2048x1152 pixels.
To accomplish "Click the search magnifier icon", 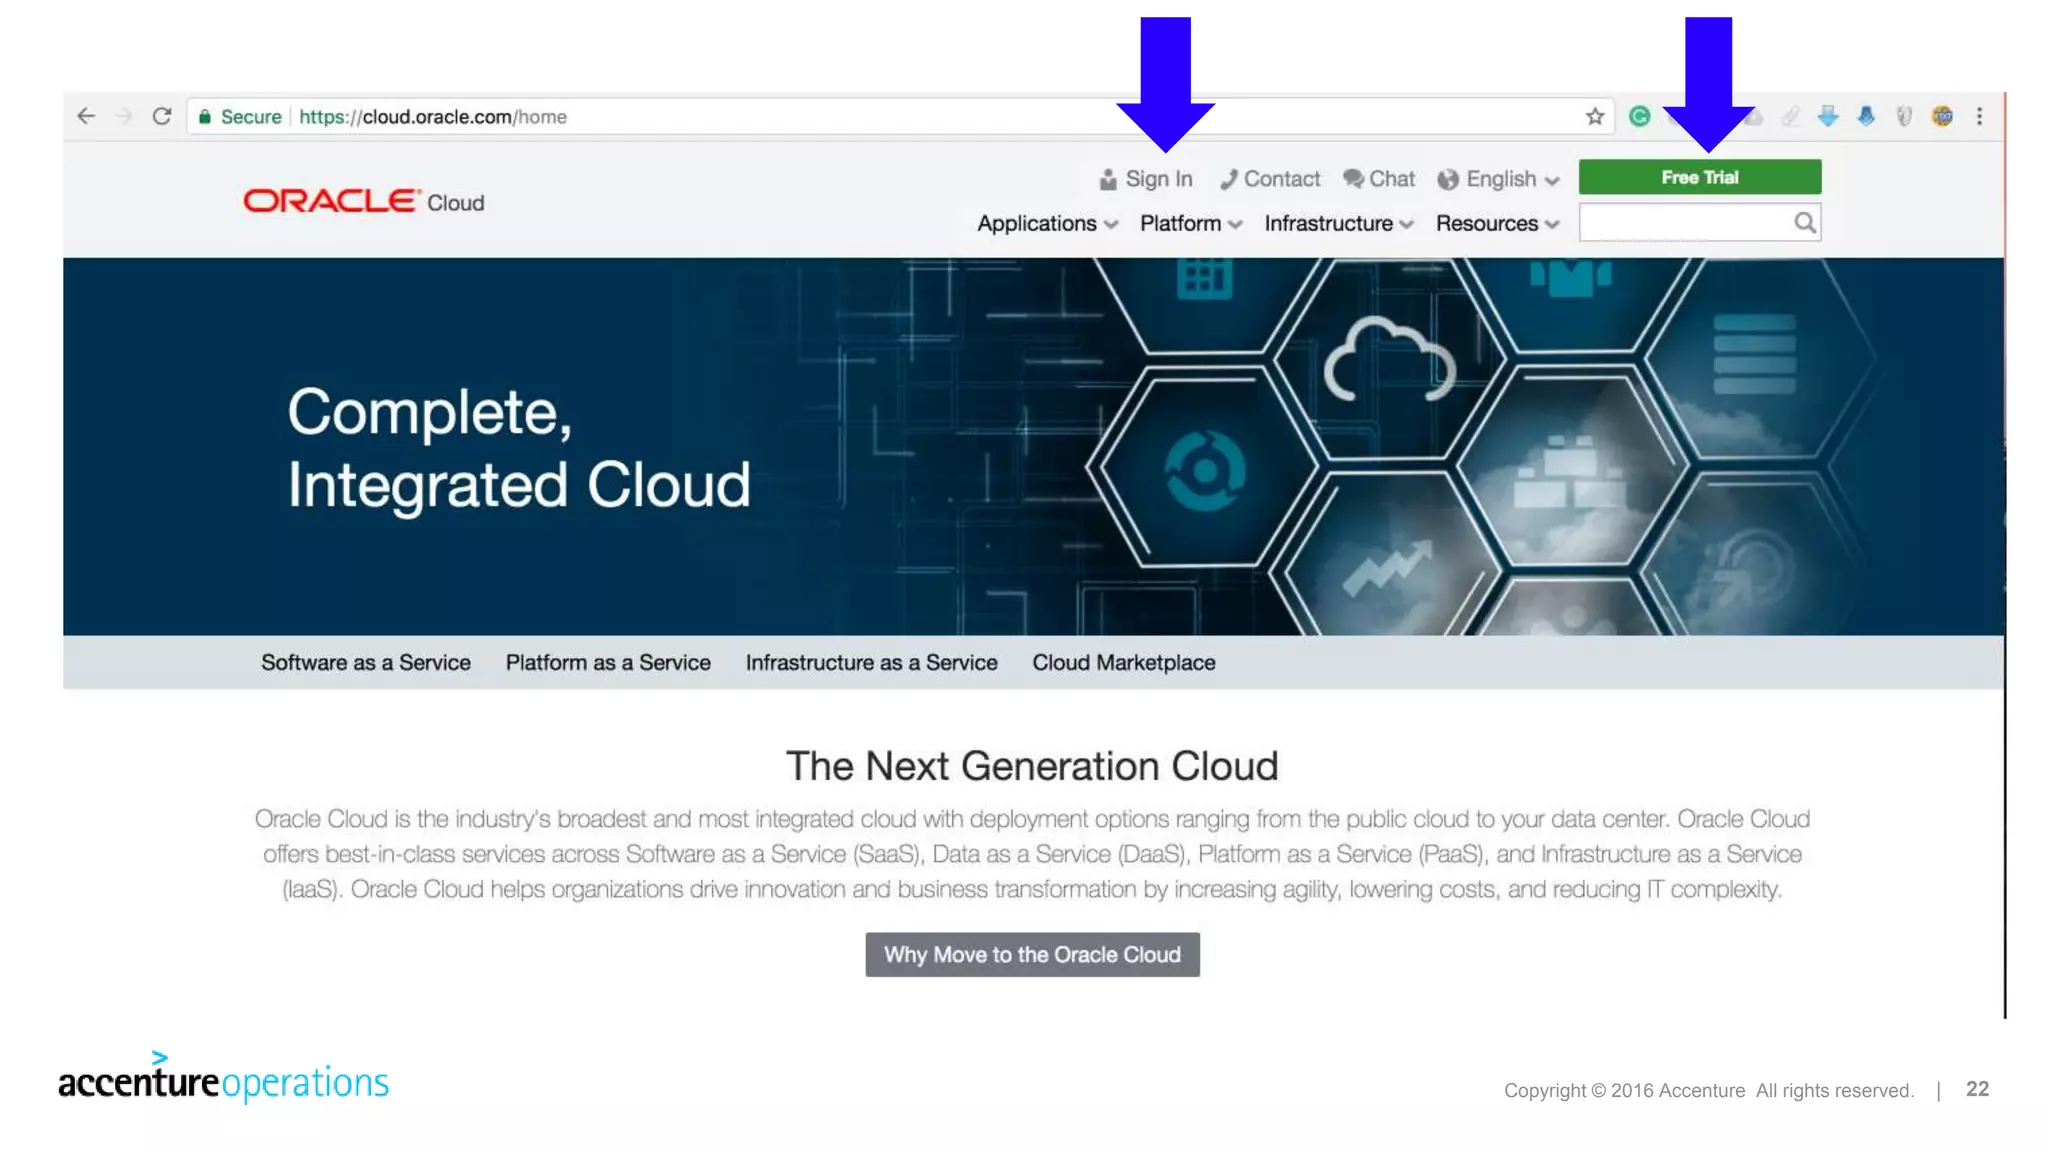I will 1804,222.
